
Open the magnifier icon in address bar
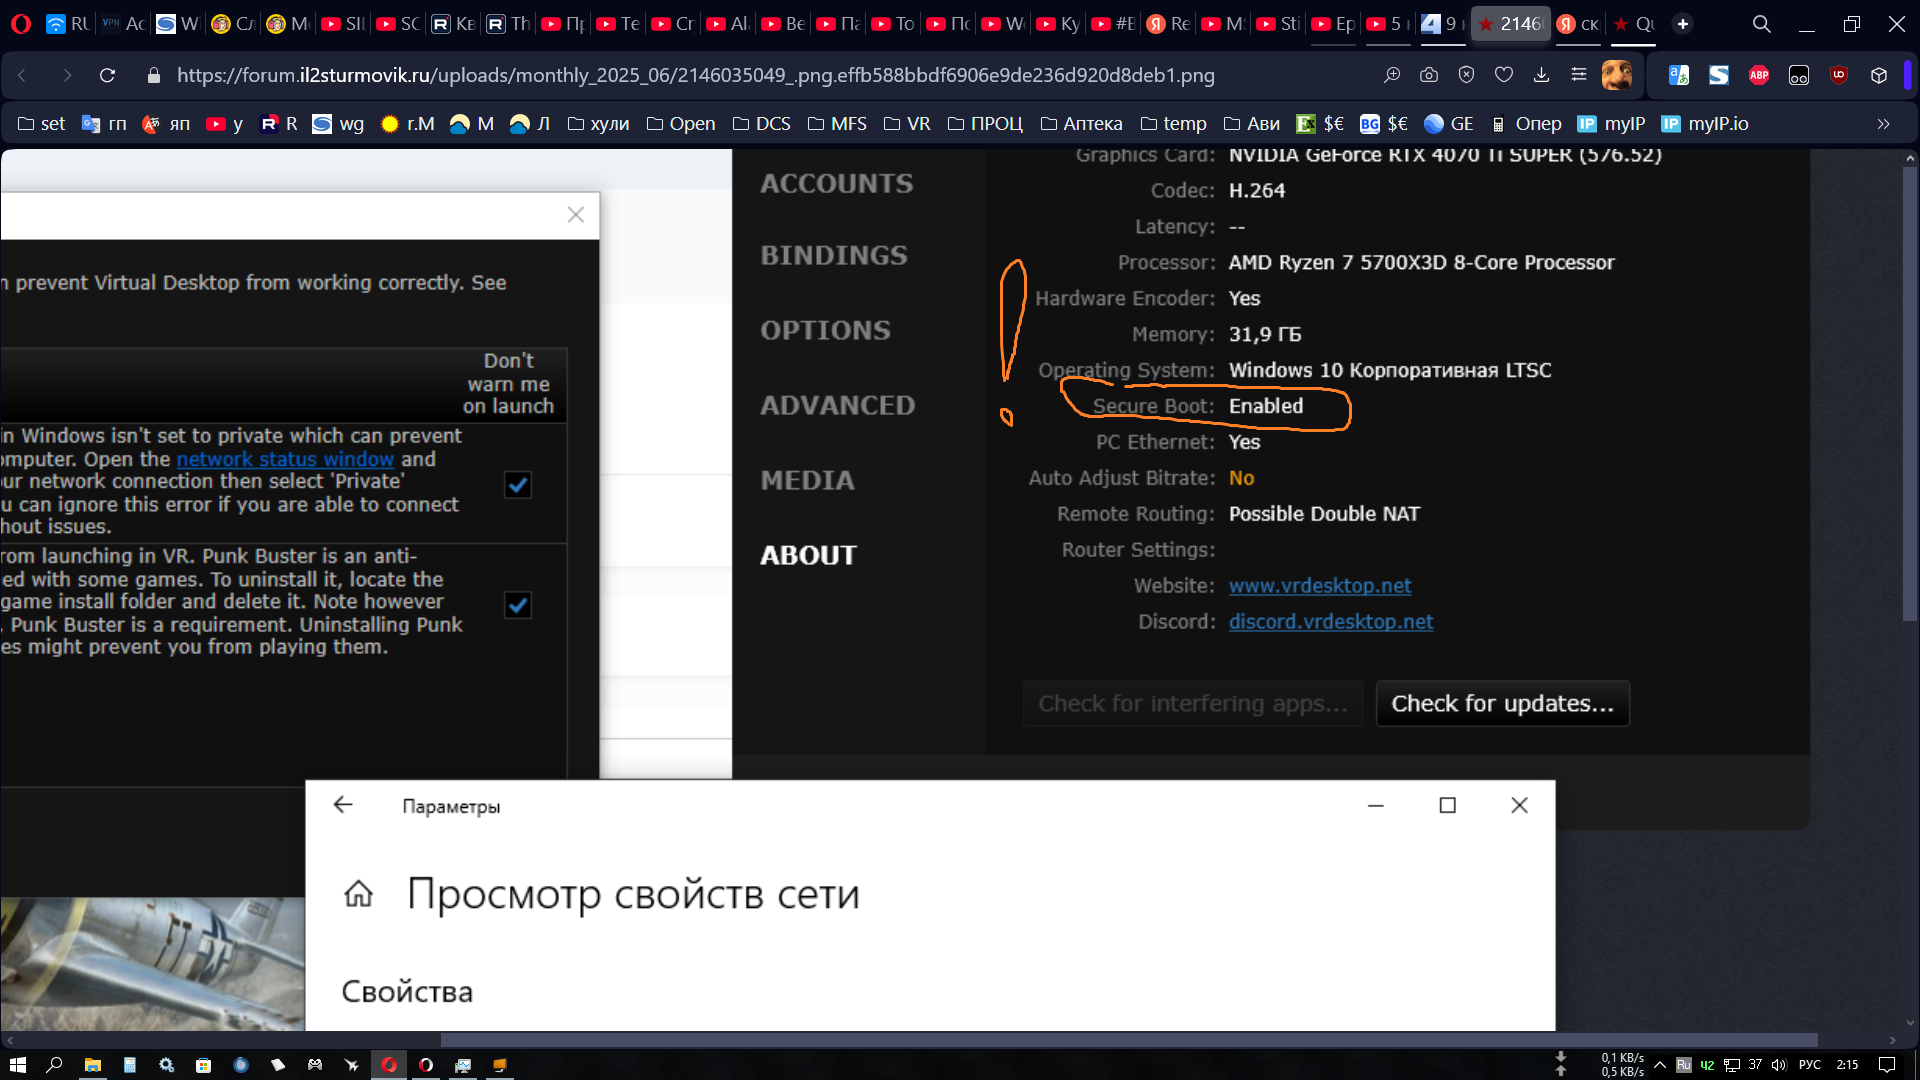1391,75
